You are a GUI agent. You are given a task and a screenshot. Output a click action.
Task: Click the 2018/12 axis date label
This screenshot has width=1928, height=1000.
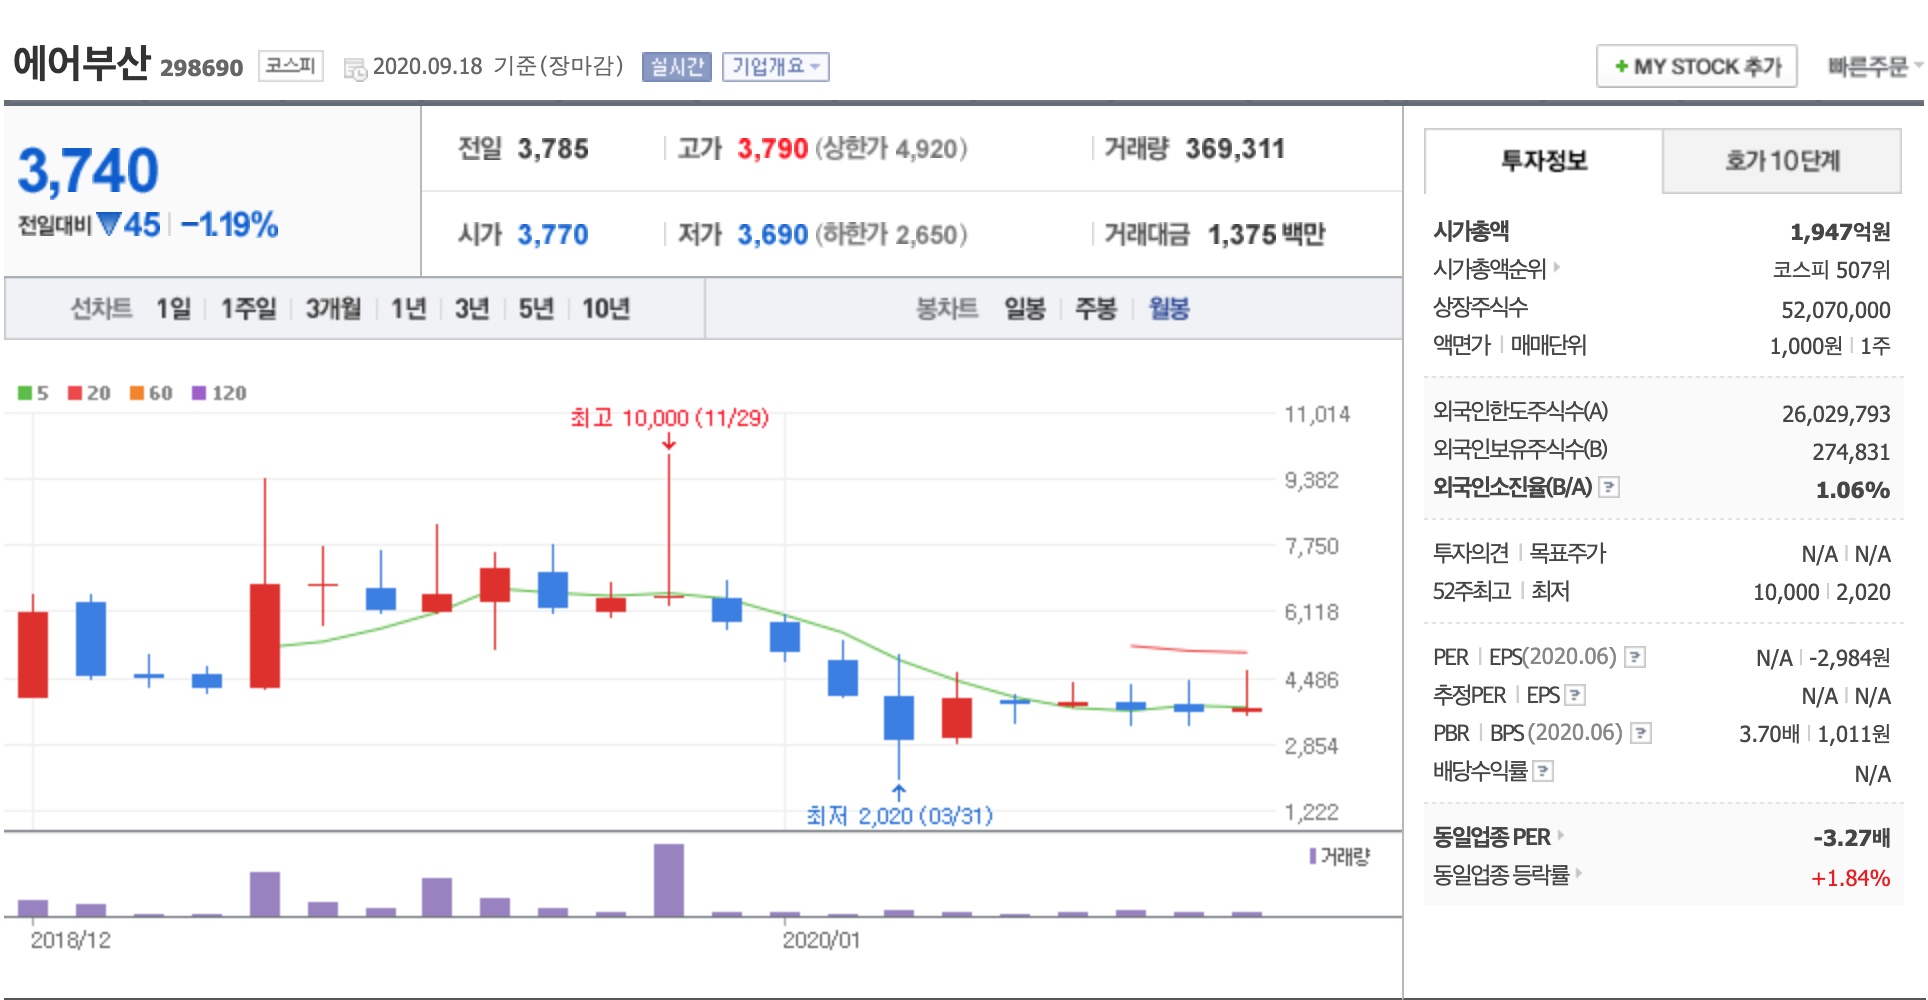coord(70,940)
